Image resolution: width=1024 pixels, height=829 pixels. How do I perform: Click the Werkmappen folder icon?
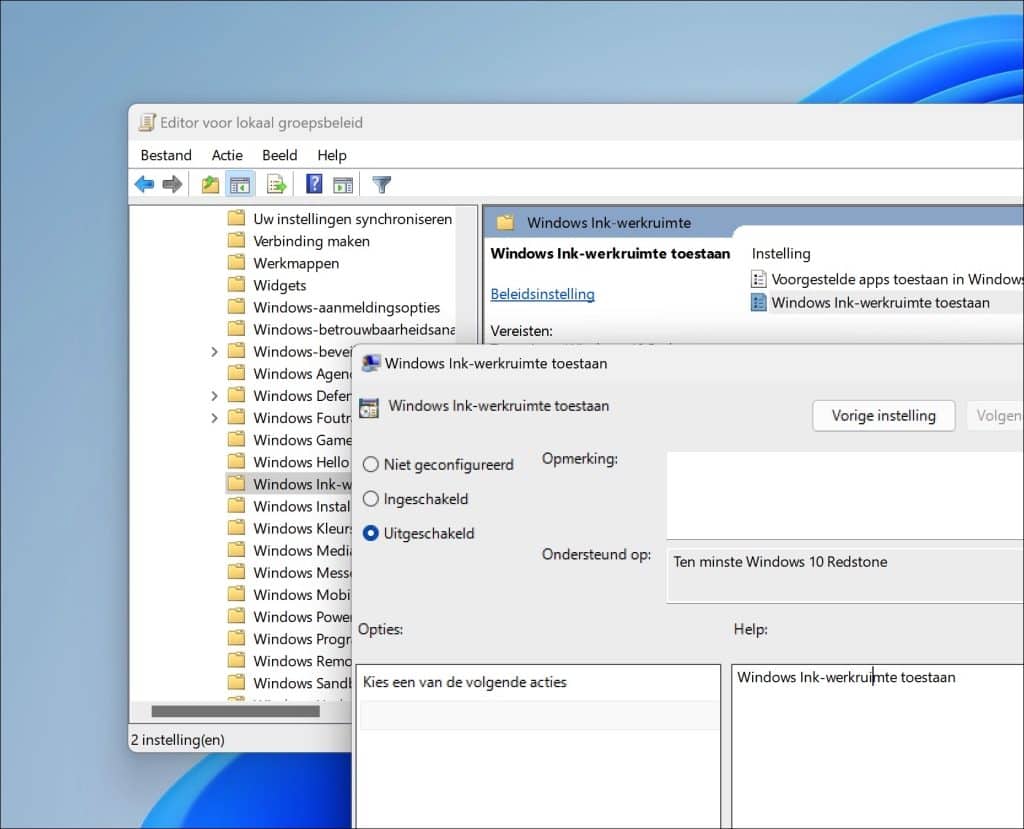click(236, 263)
